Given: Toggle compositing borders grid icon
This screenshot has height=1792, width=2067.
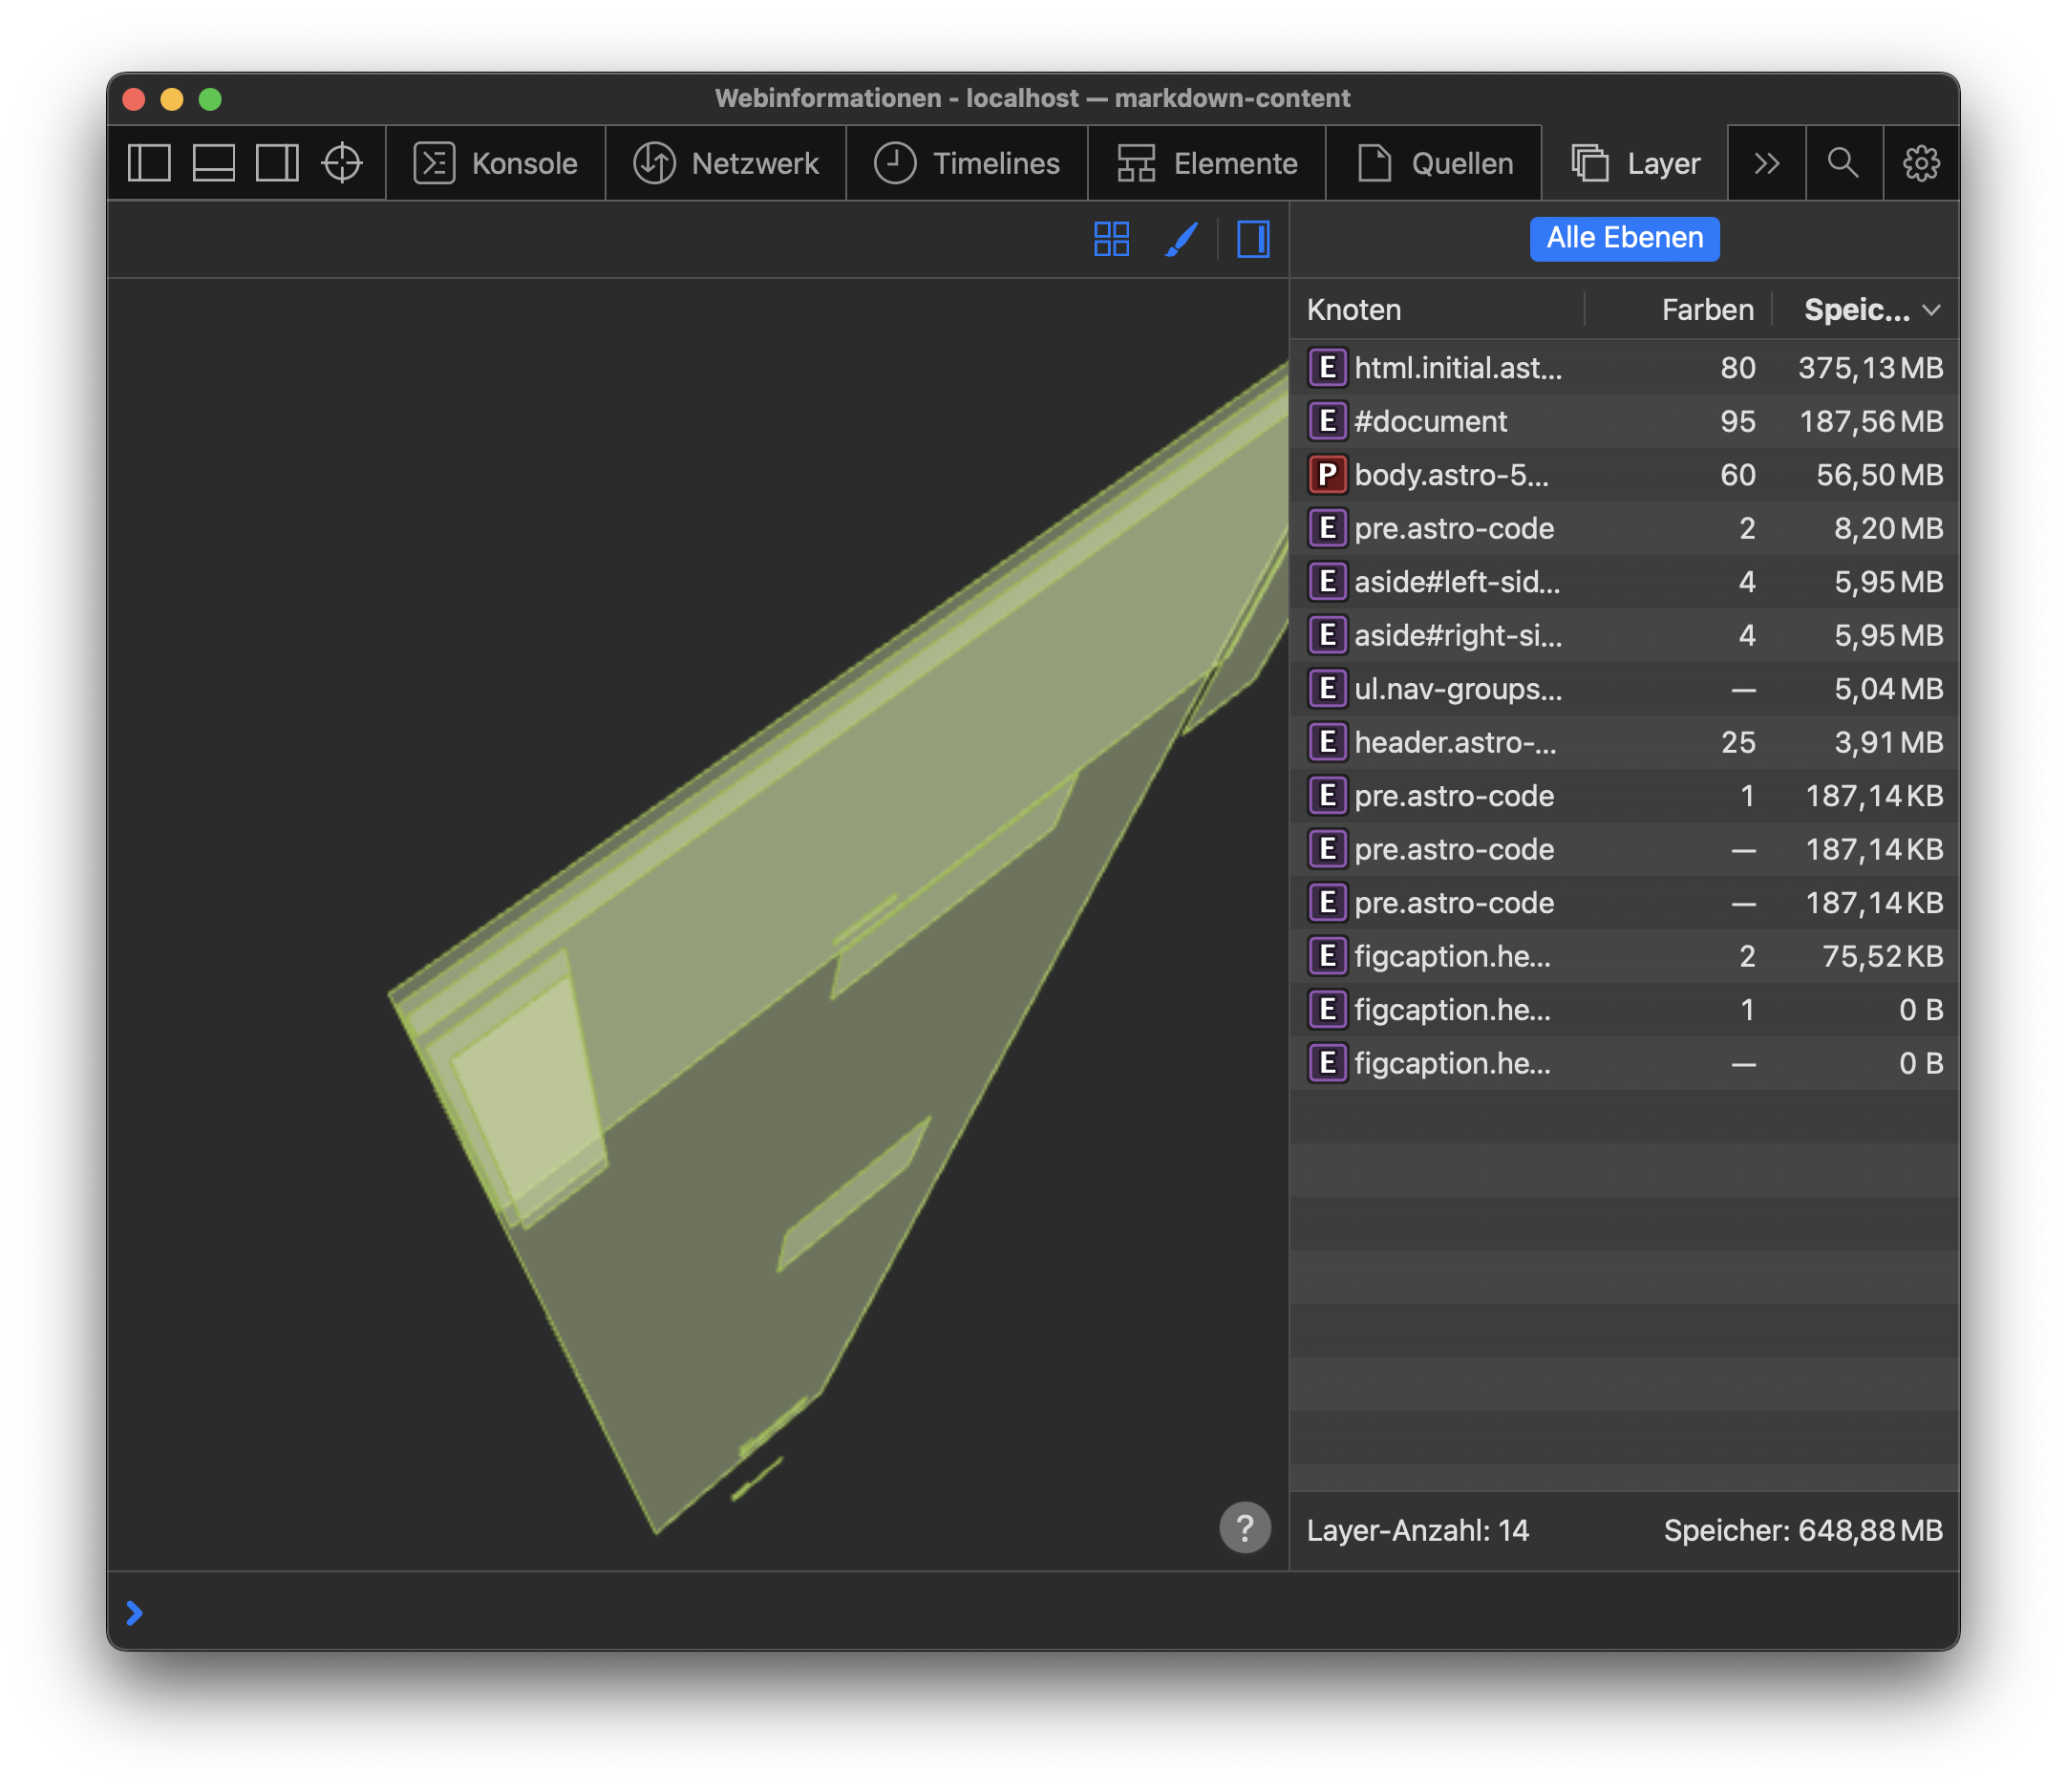Looking at the screenshot, I should click(x=1111, y=239).
